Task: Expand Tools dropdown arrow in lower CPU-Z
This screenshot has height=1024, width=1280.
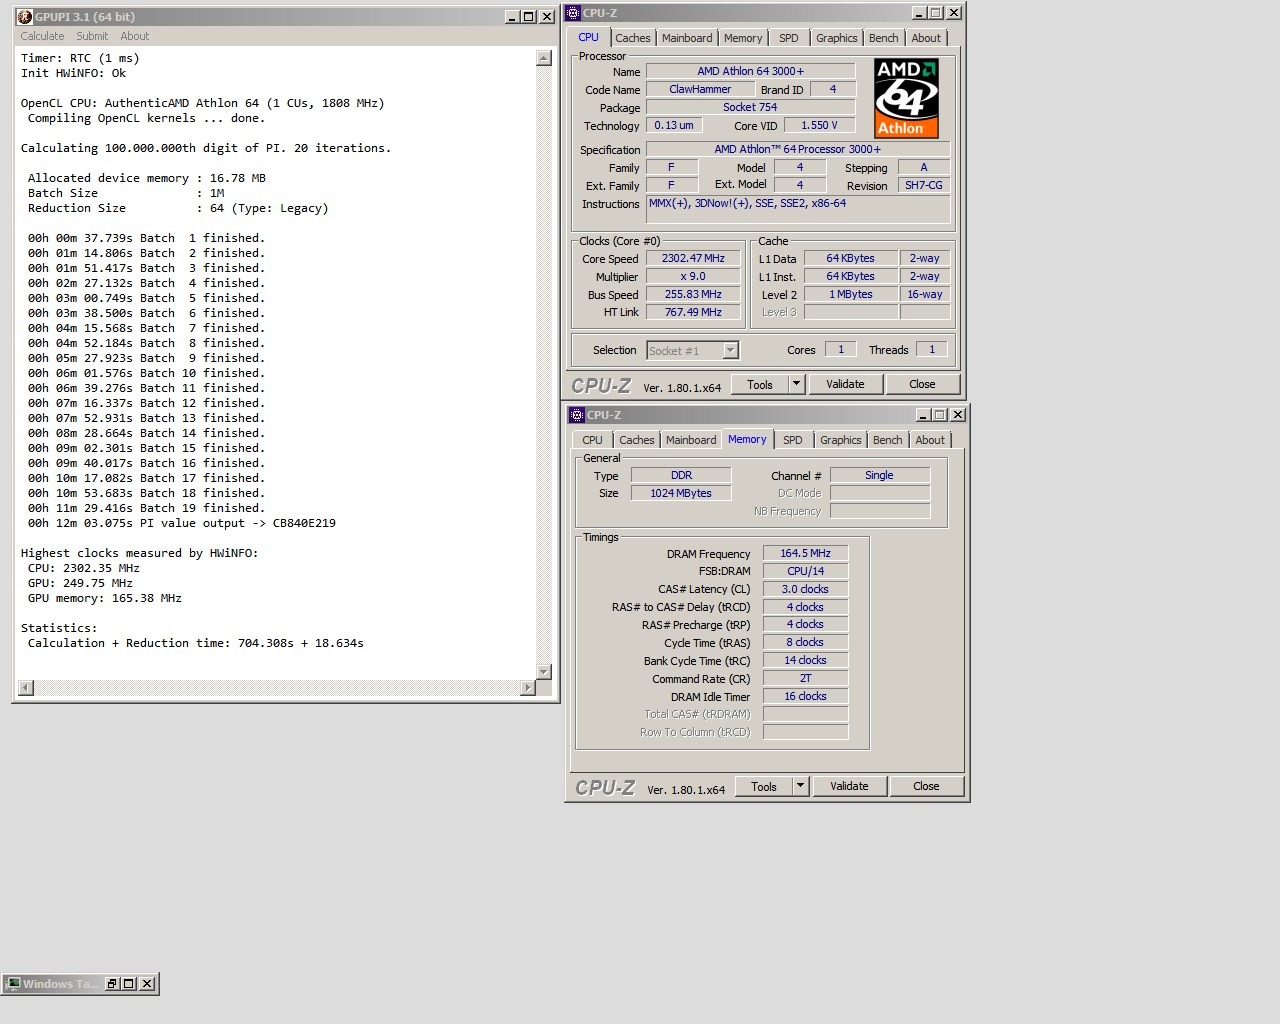Action: (800, 786)
